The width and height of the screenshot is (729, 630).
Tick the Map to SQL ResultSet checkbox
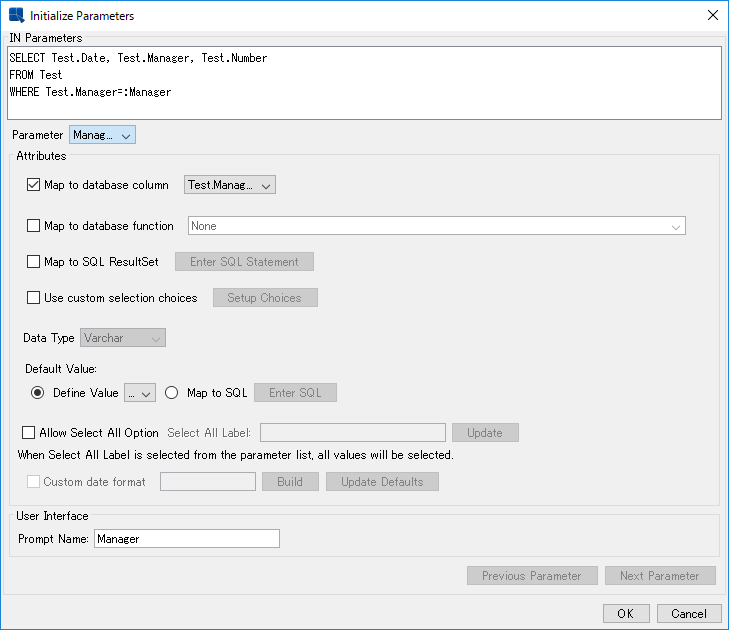click(x=34, y=262)
